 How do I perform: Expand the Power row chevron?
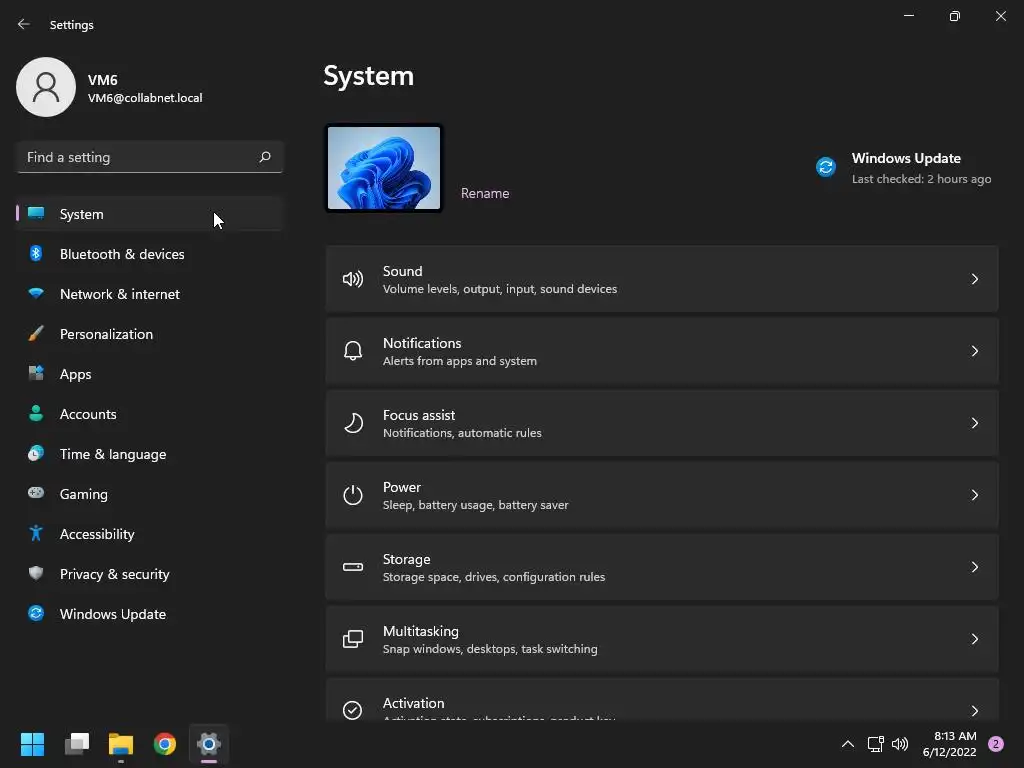click(974, 495)
